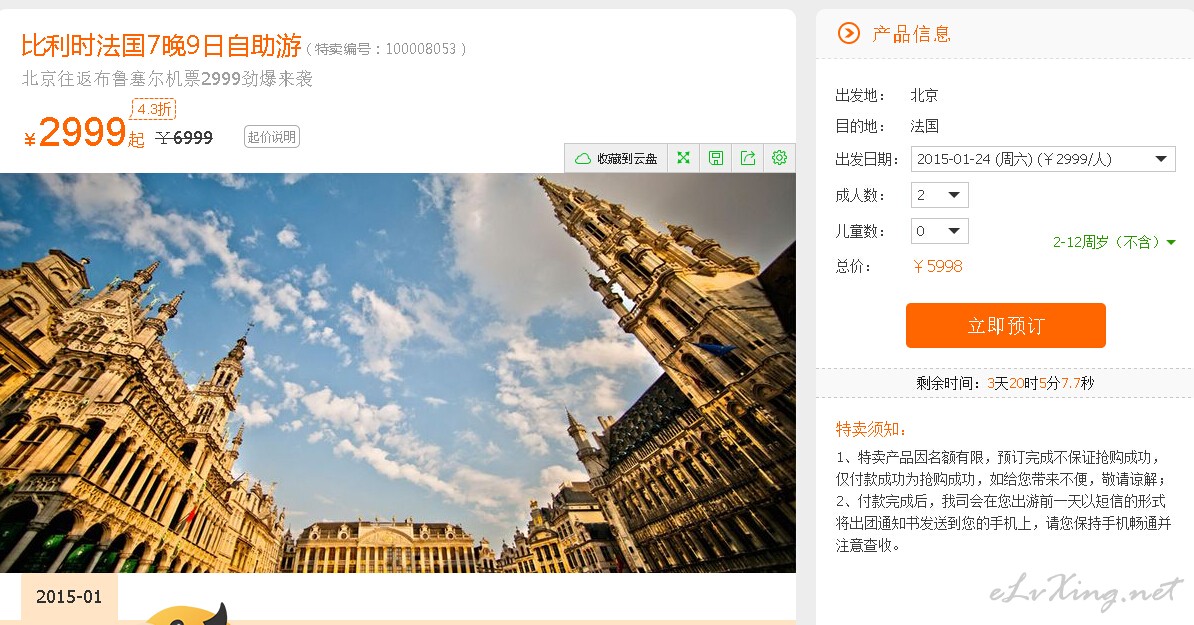
Task: Click the 特卖须知 heading
Action: coord(871,429)
